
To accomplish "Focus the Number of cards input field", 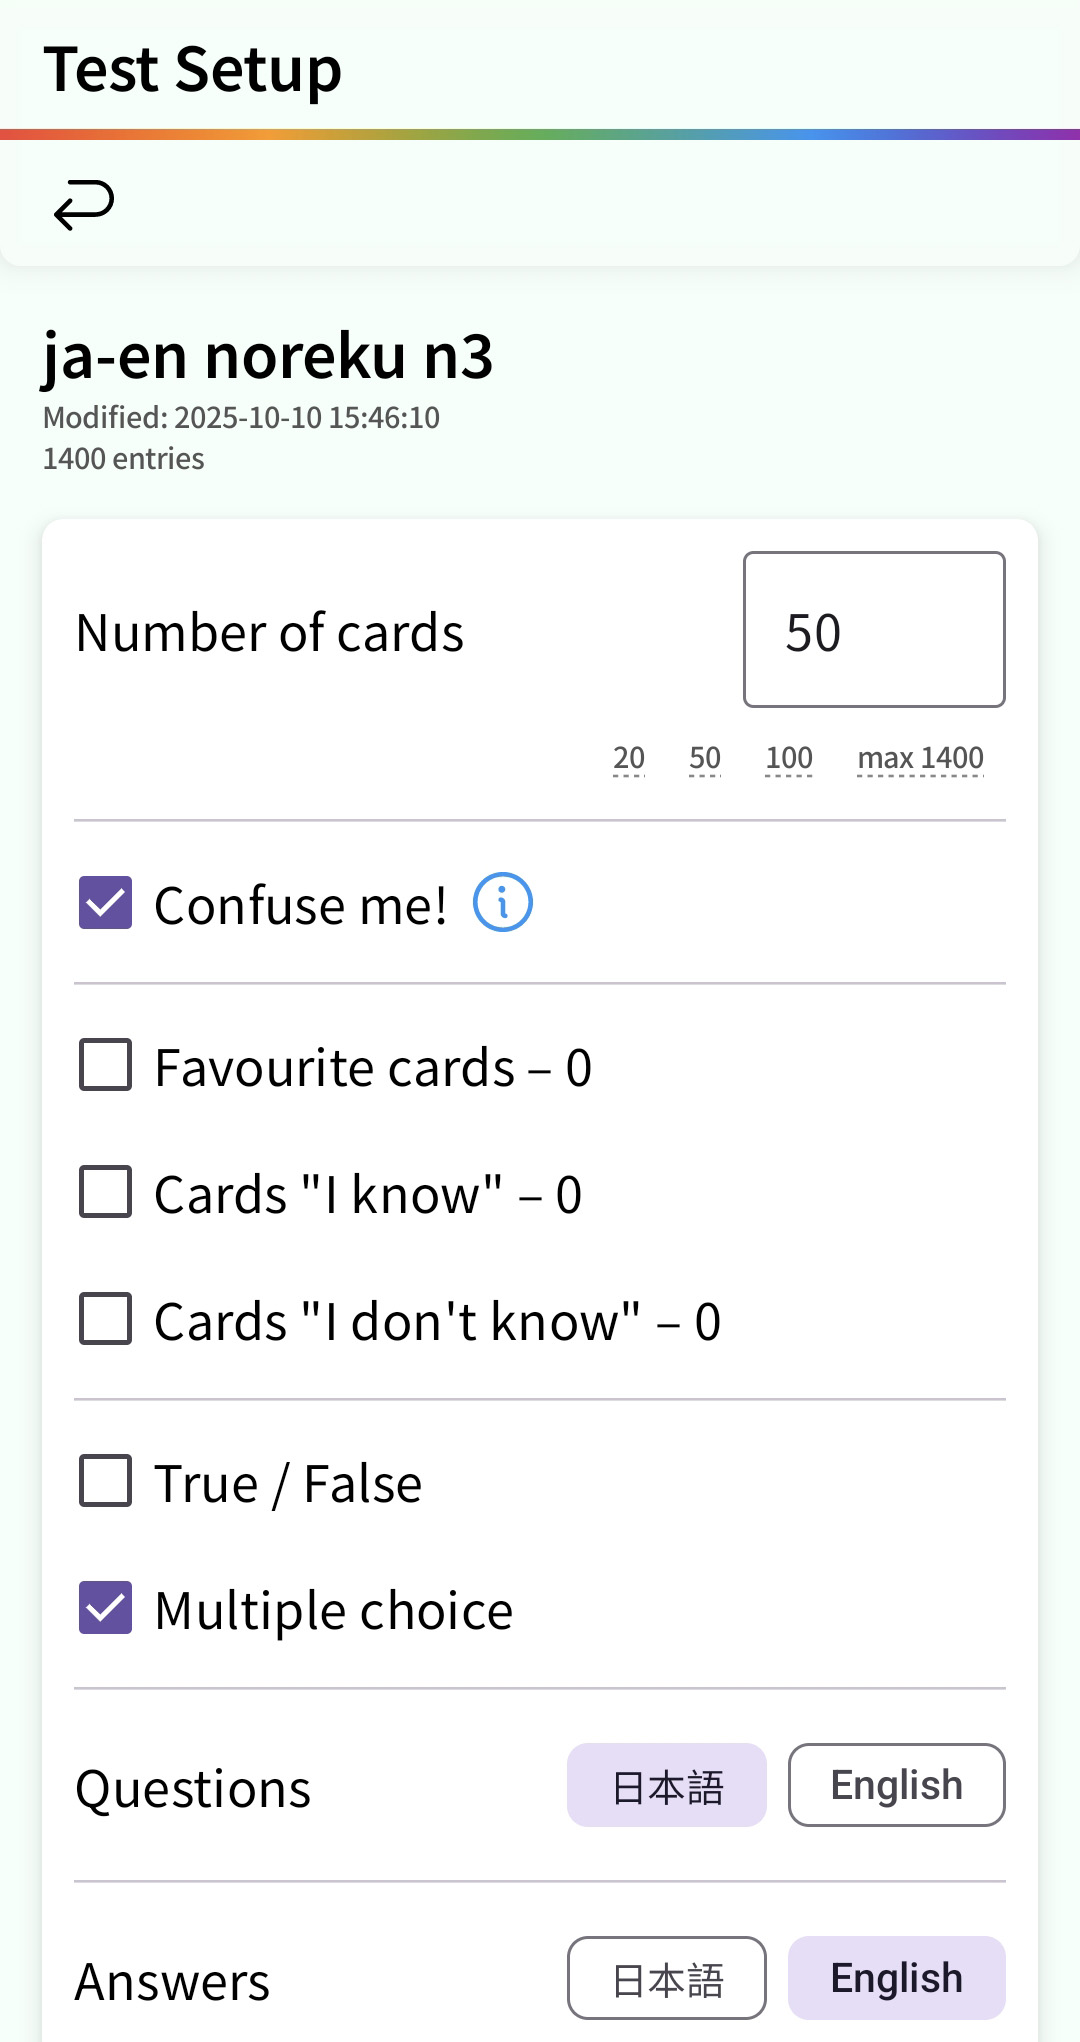I will point(874,630).
